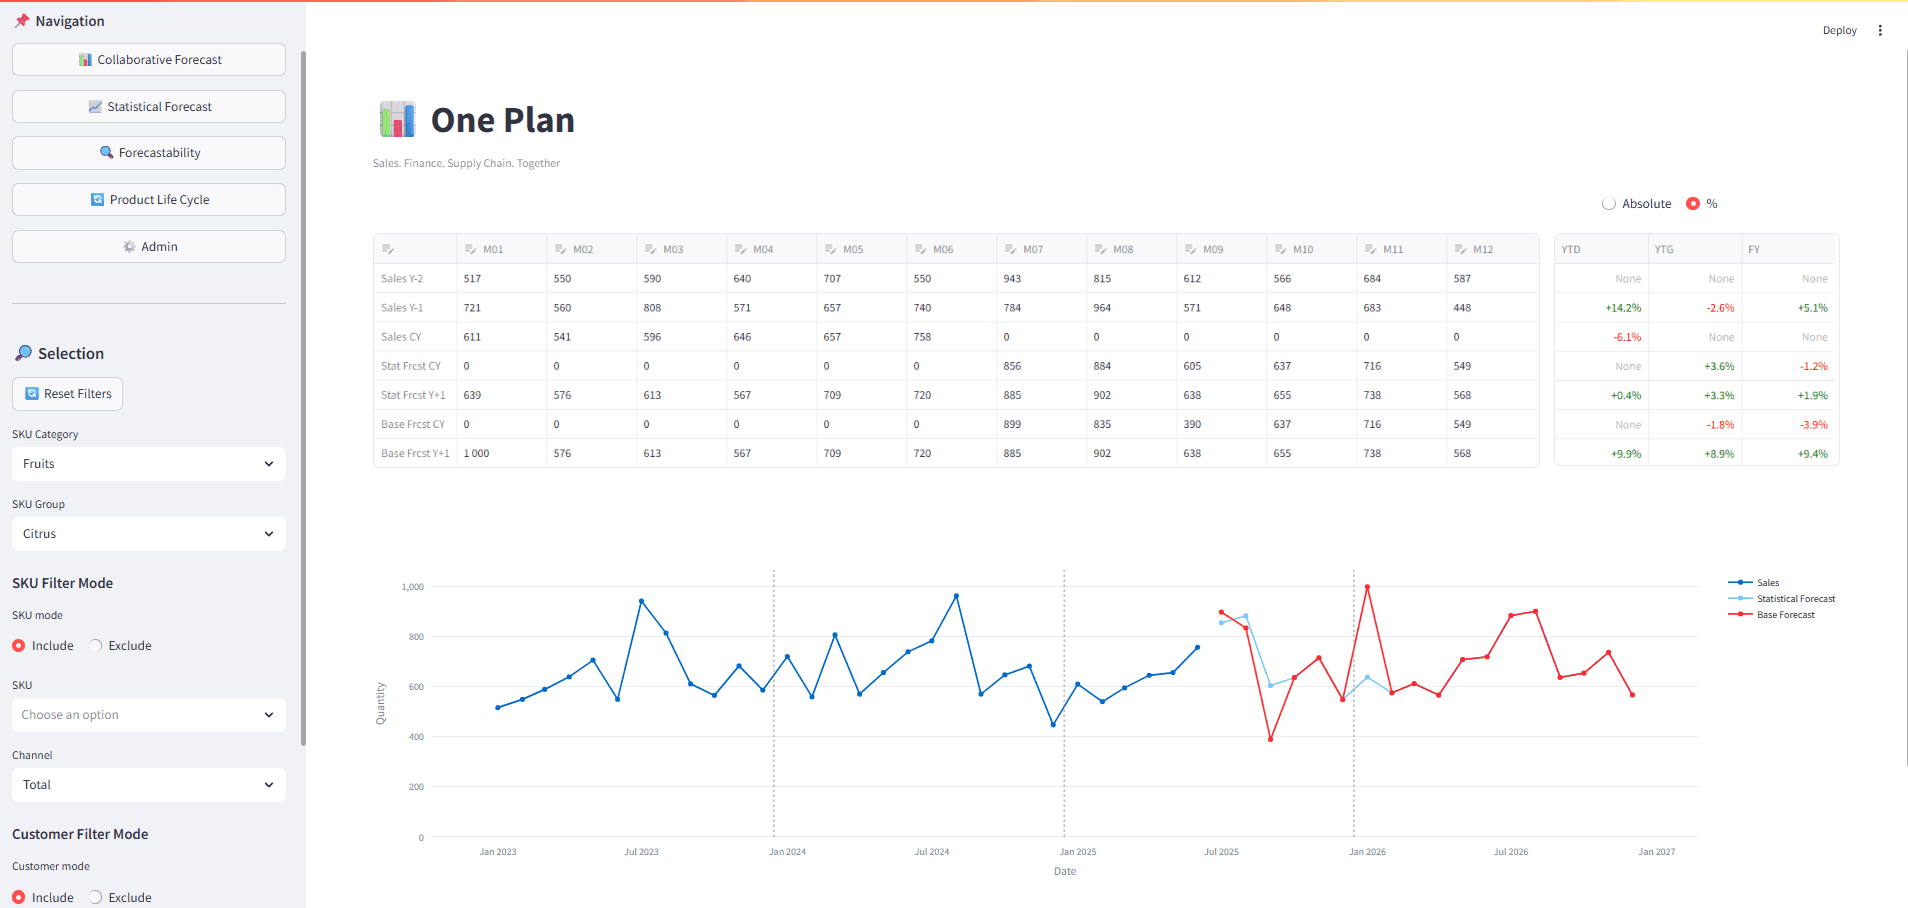Click Deploy in the top menu bar
Image resolution: width=1908 pixels, height=908 pixels.
(x=1839, y=30)
